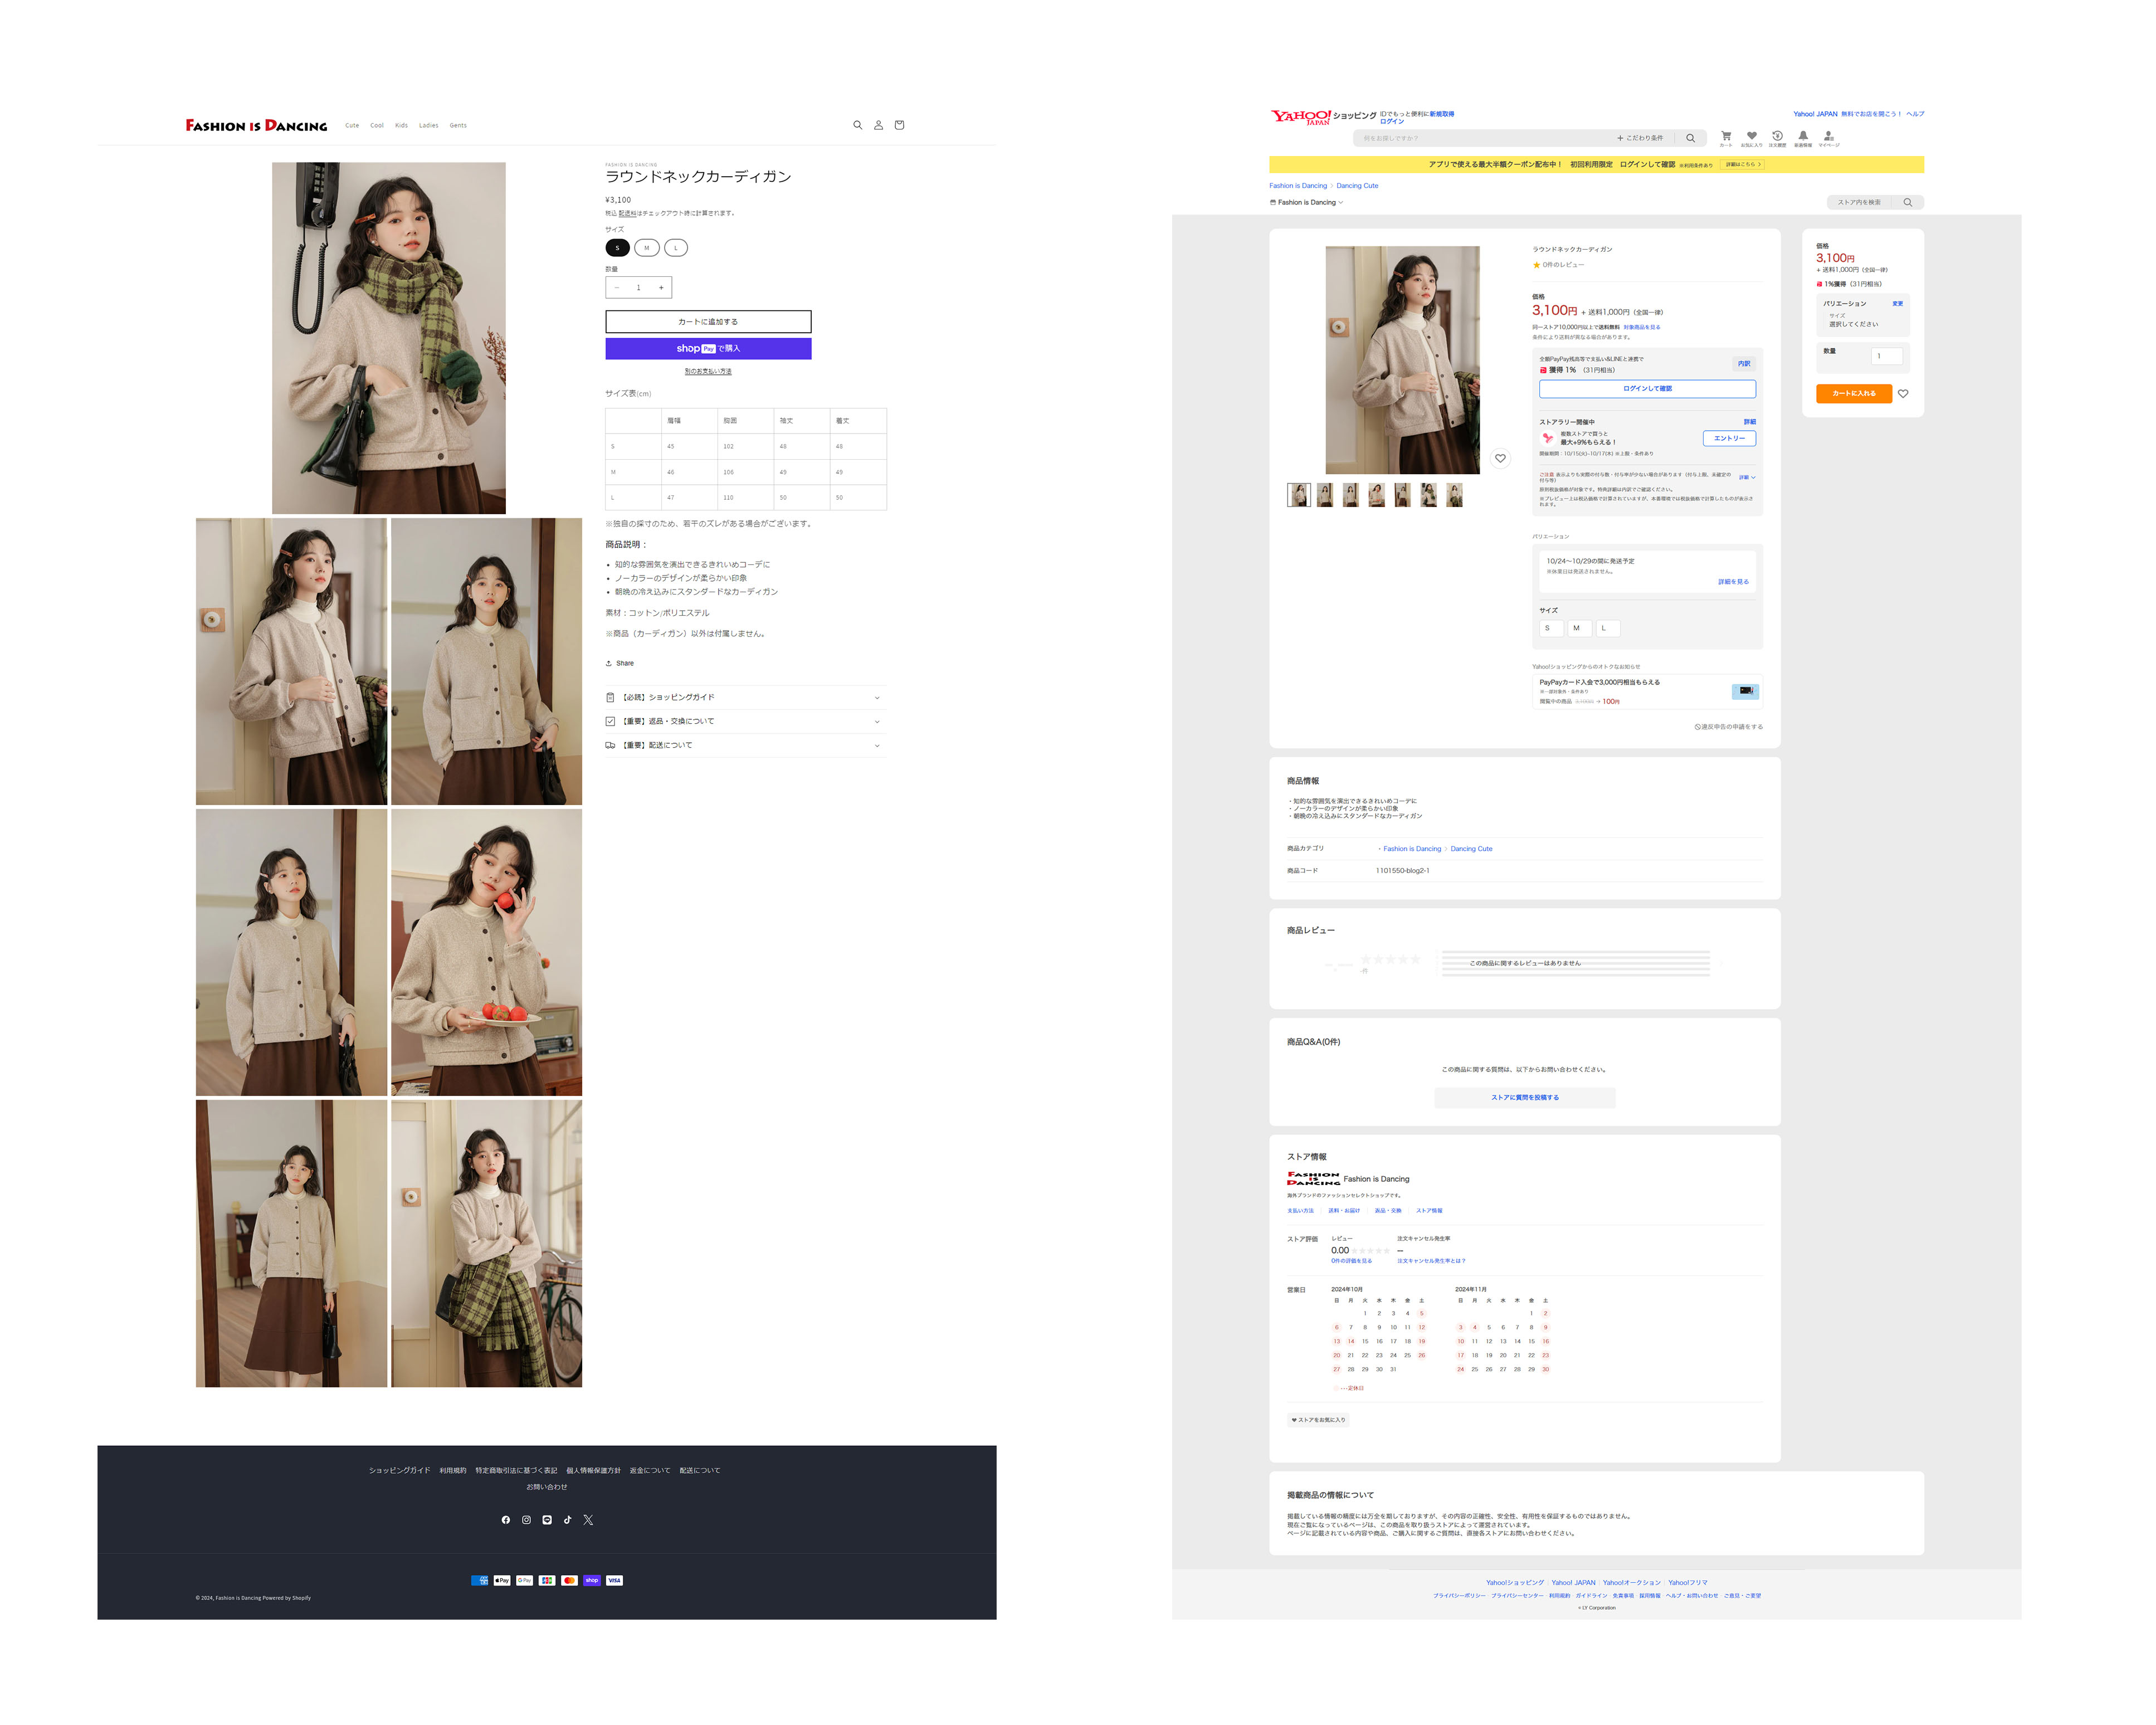Open 注文履歴 order history icon
2156x1725 pixels.
coord(1777,136)
